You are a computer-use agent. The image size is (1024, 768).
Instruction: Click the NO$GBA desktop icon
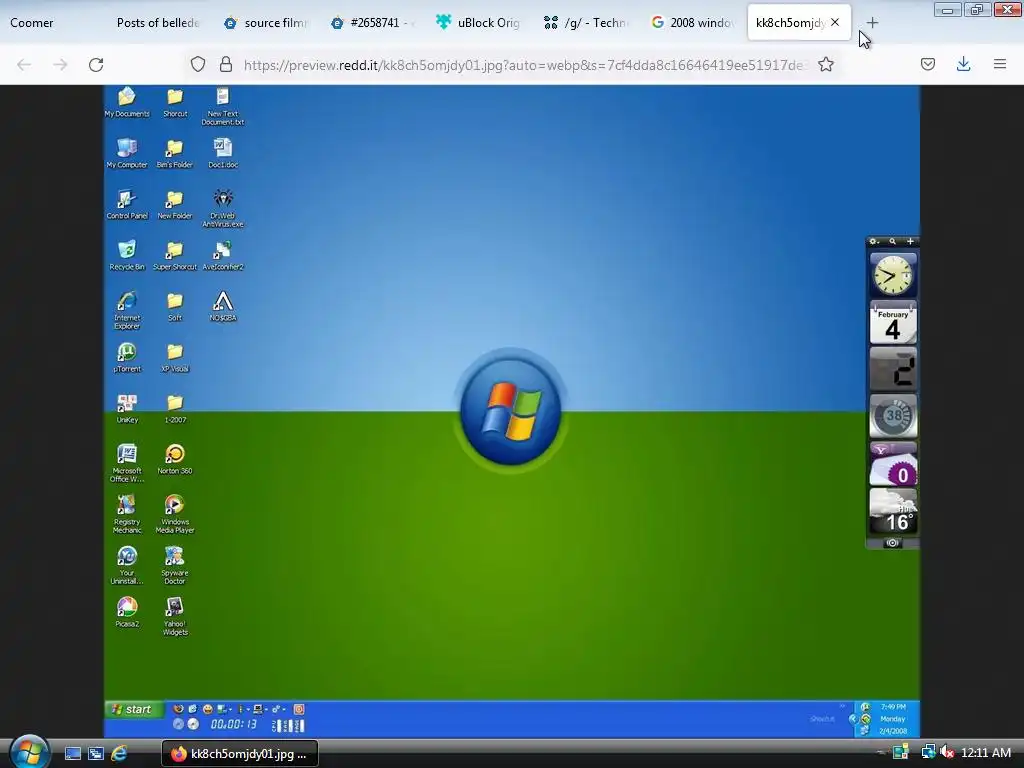pyautogui.click(x=223, y=306)
